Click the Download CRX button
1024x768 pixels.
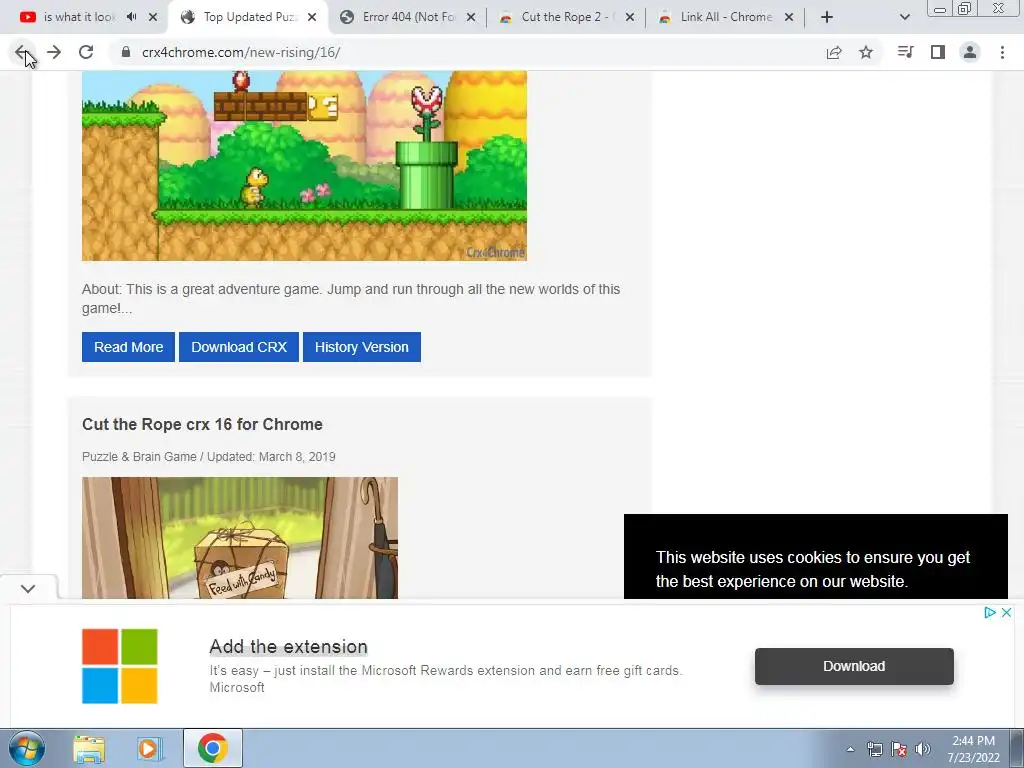point(239,347)
